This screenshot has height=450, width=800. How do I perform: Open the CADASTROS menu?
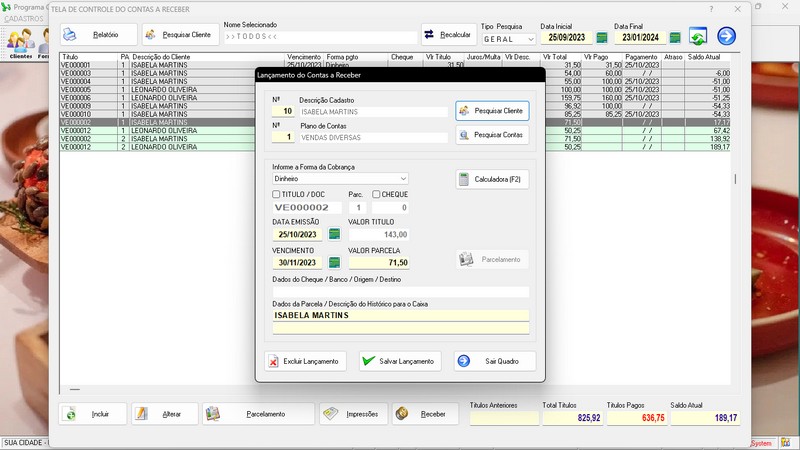pyautogui.click(x=24, y=19)
